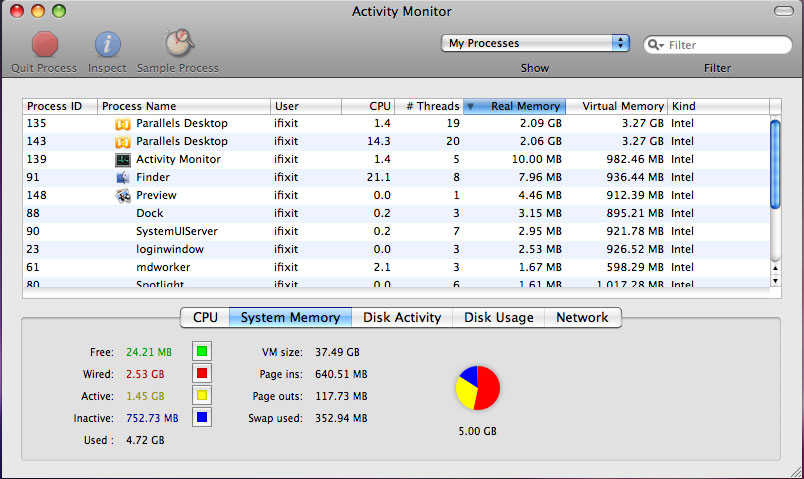Switch to the CPU tab
804x479 pixels.
205,317
